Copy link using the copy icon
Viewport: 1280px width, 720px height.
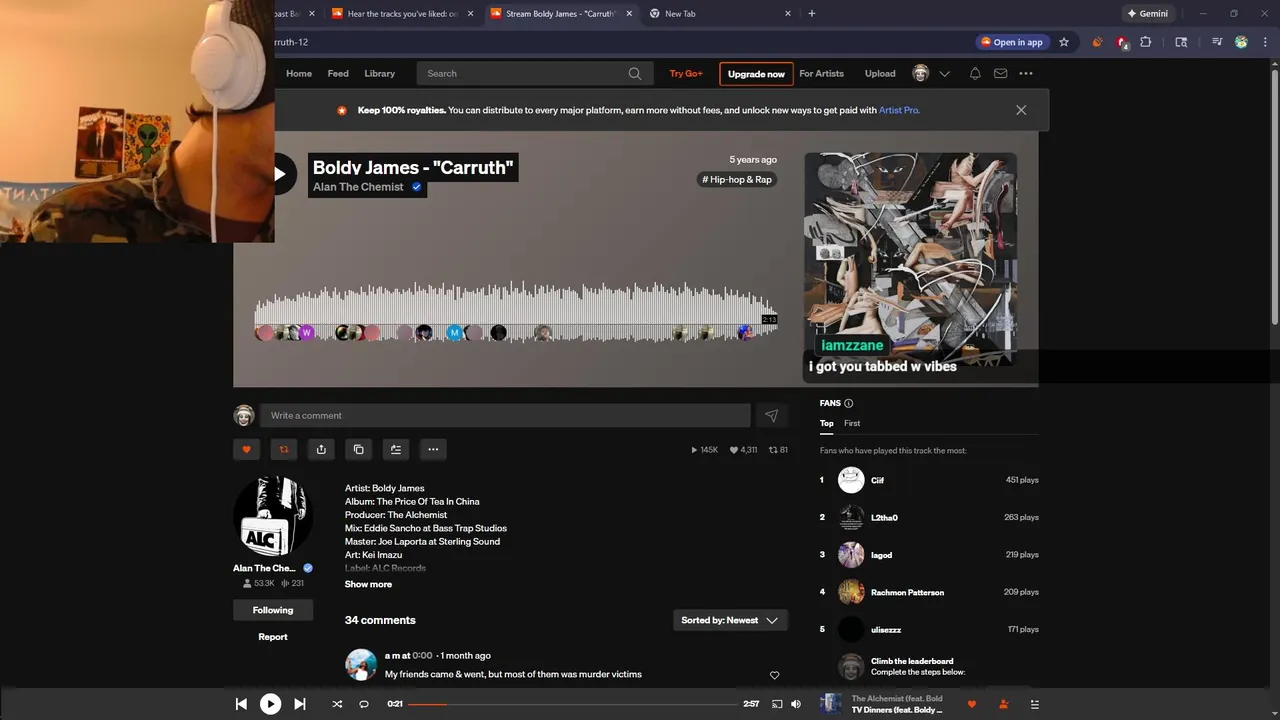click(x=359, y=449)
